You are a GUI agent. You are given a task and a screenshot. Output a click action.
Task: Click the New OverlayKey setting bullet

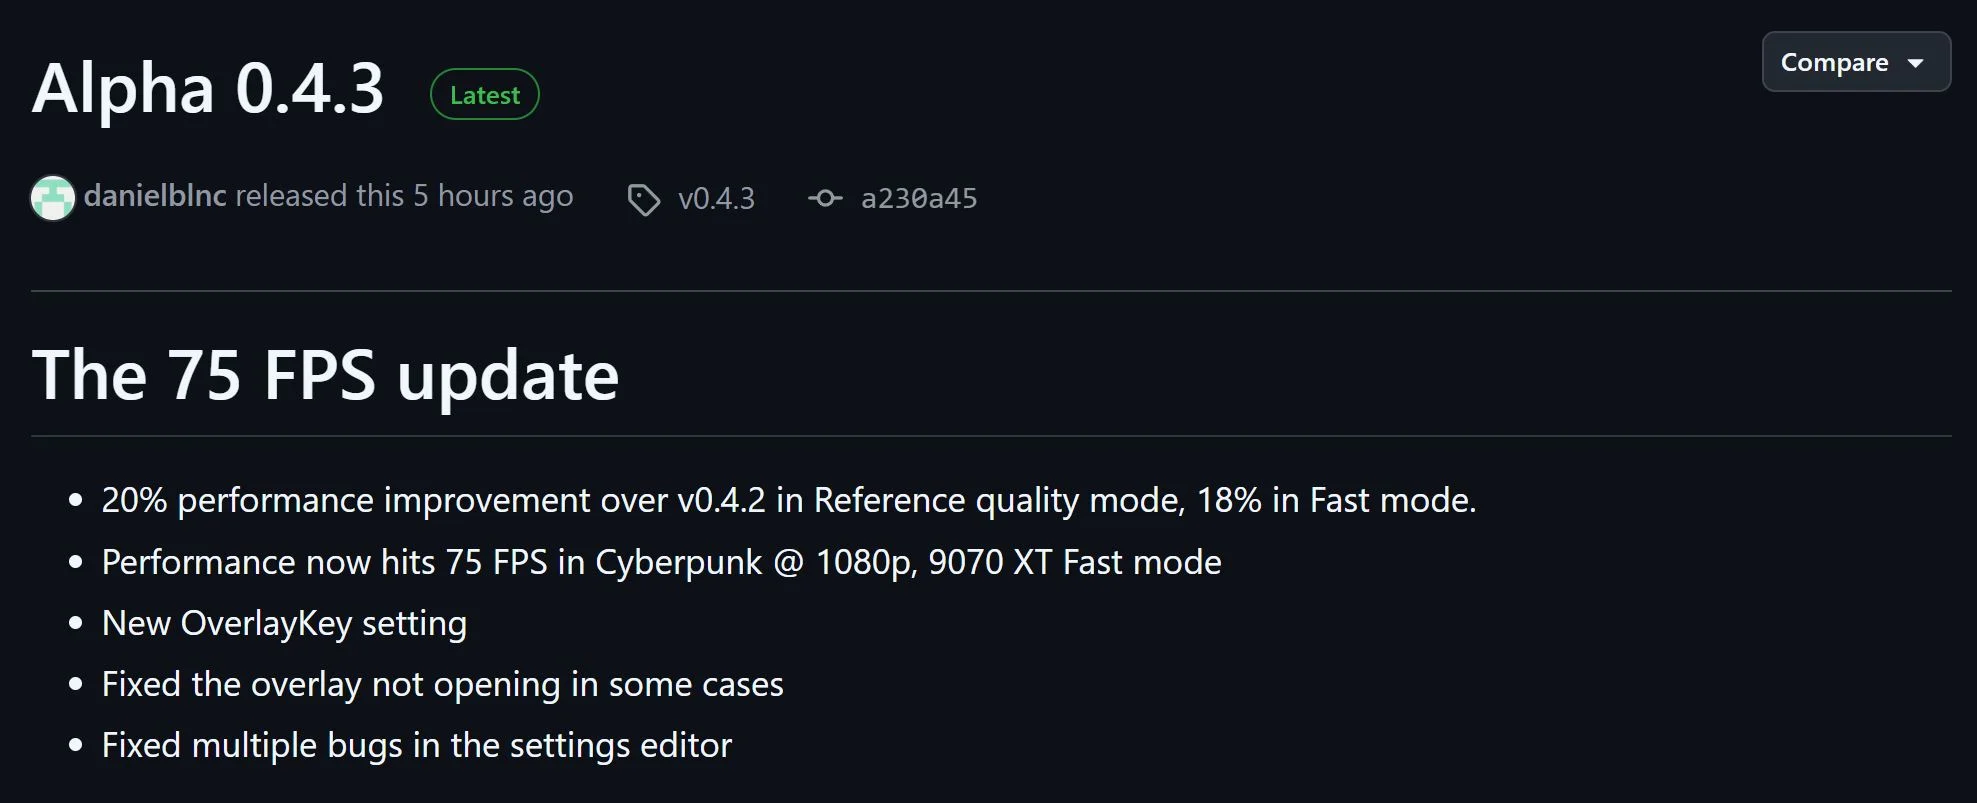pos(284,623)
